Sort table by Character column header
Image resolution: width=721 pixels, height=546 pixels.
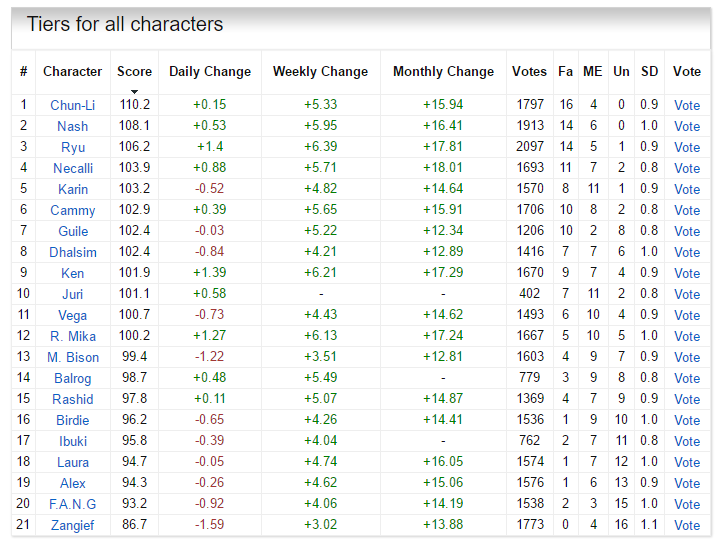(72, 71)
